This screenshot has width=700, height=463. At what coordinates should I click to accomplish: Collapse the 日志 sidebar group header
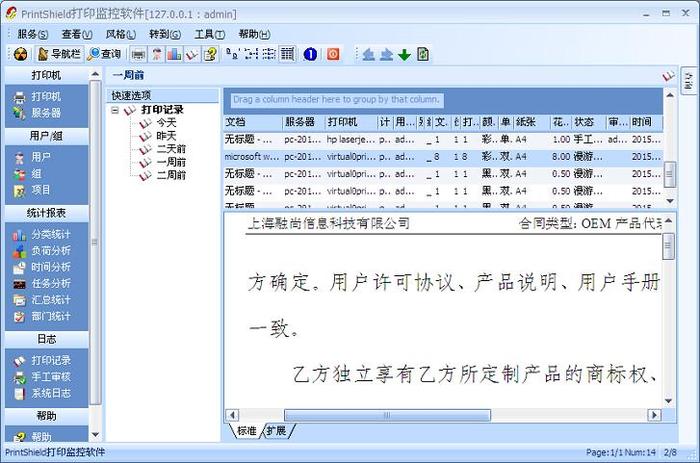coord(46,339)
